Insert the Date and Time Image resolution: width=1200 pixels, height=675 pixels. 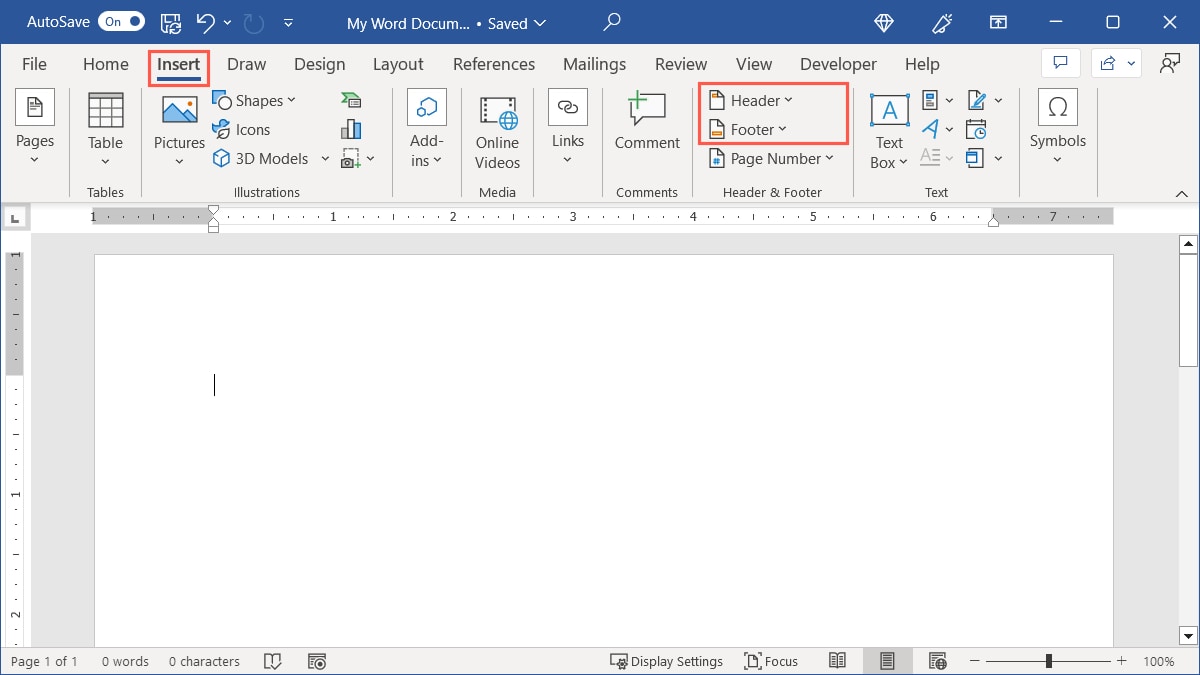pyautogui.click(x=976, y=128)
